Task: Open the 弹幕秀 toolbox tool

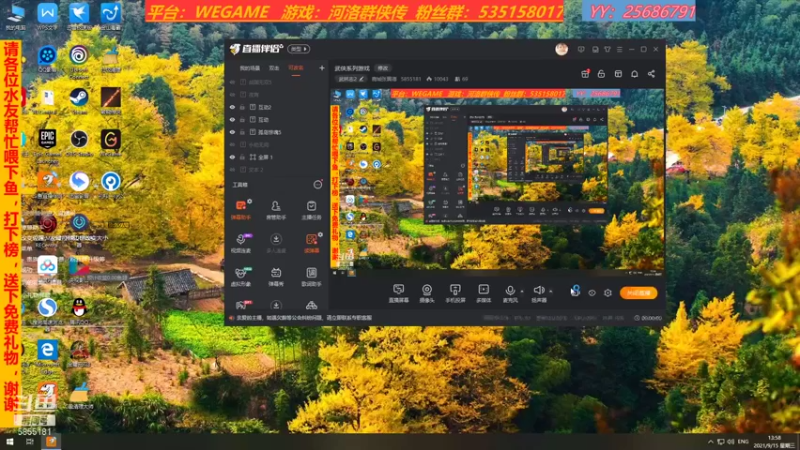Action: 276,276
